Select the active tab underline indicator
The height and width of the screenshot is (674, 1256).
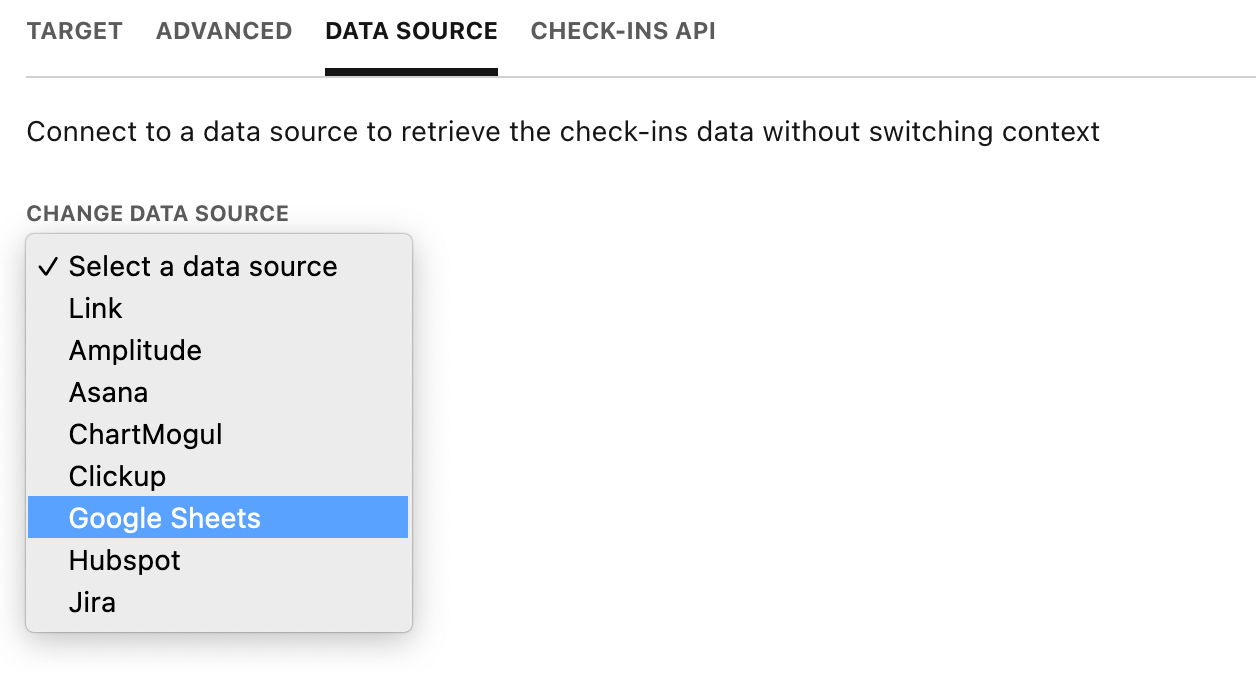tap(411, 68)
